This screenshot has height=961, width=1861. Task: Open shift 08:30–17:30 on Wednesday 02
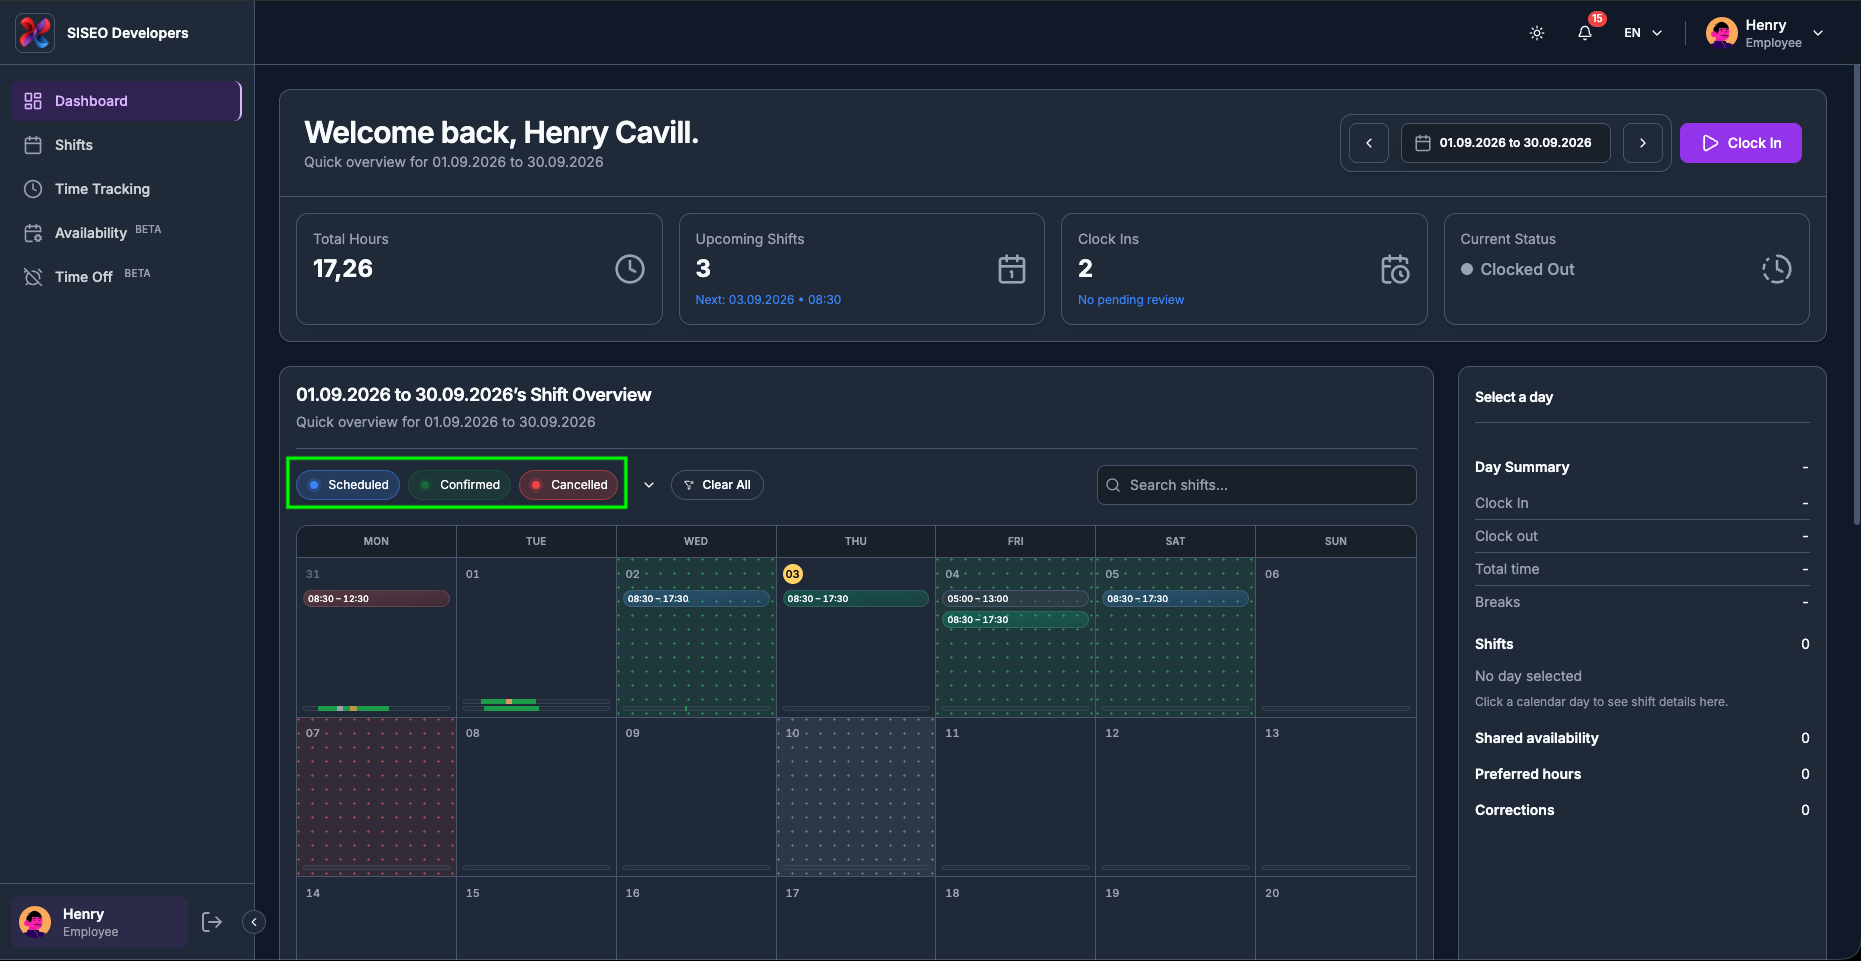696,599
